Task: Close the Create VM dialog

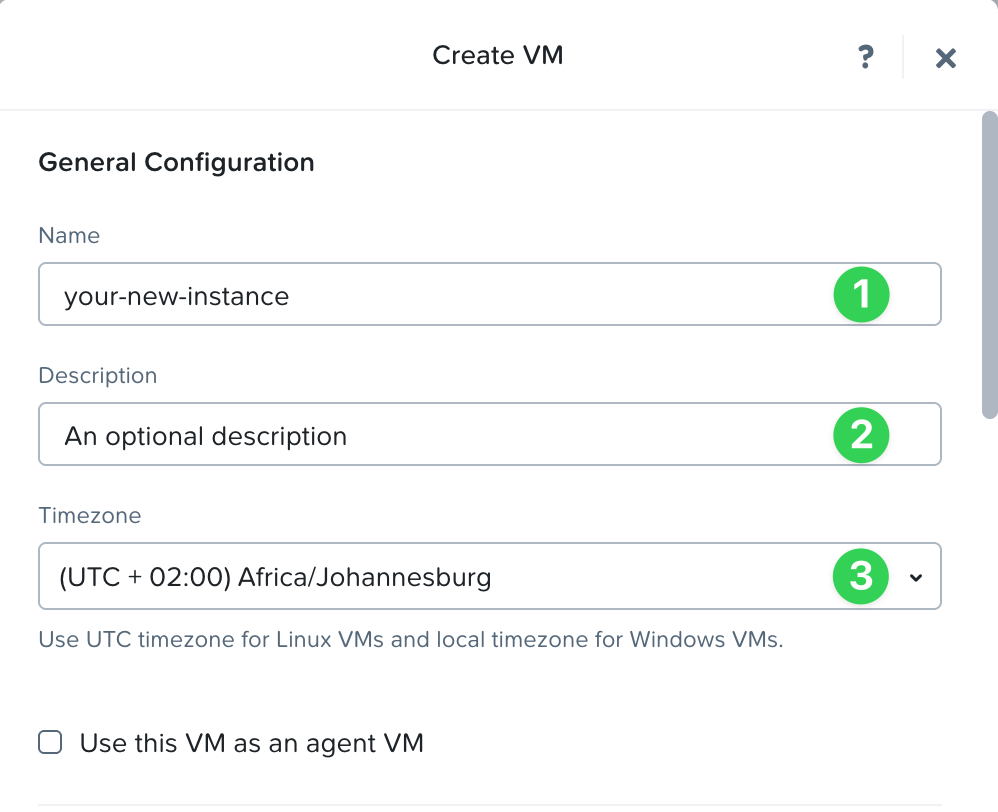Action: point(945,58)
